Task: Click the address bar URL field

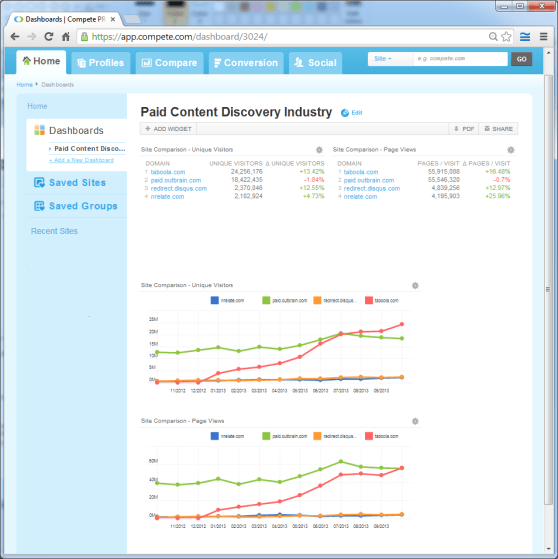Action: pyautogui.click(x=283, y=37)
